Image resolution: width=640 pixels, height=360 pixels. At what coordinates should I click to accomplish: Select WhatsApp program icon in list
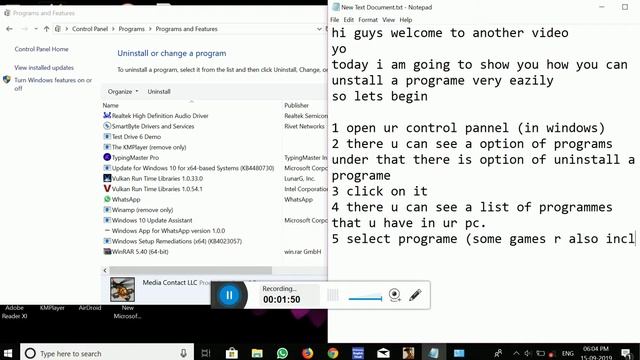(107, 199)
